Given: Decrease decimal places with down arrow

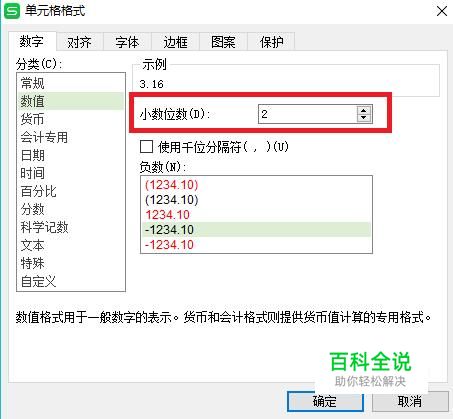Looking at the screenshot, I should click(364, 118).
